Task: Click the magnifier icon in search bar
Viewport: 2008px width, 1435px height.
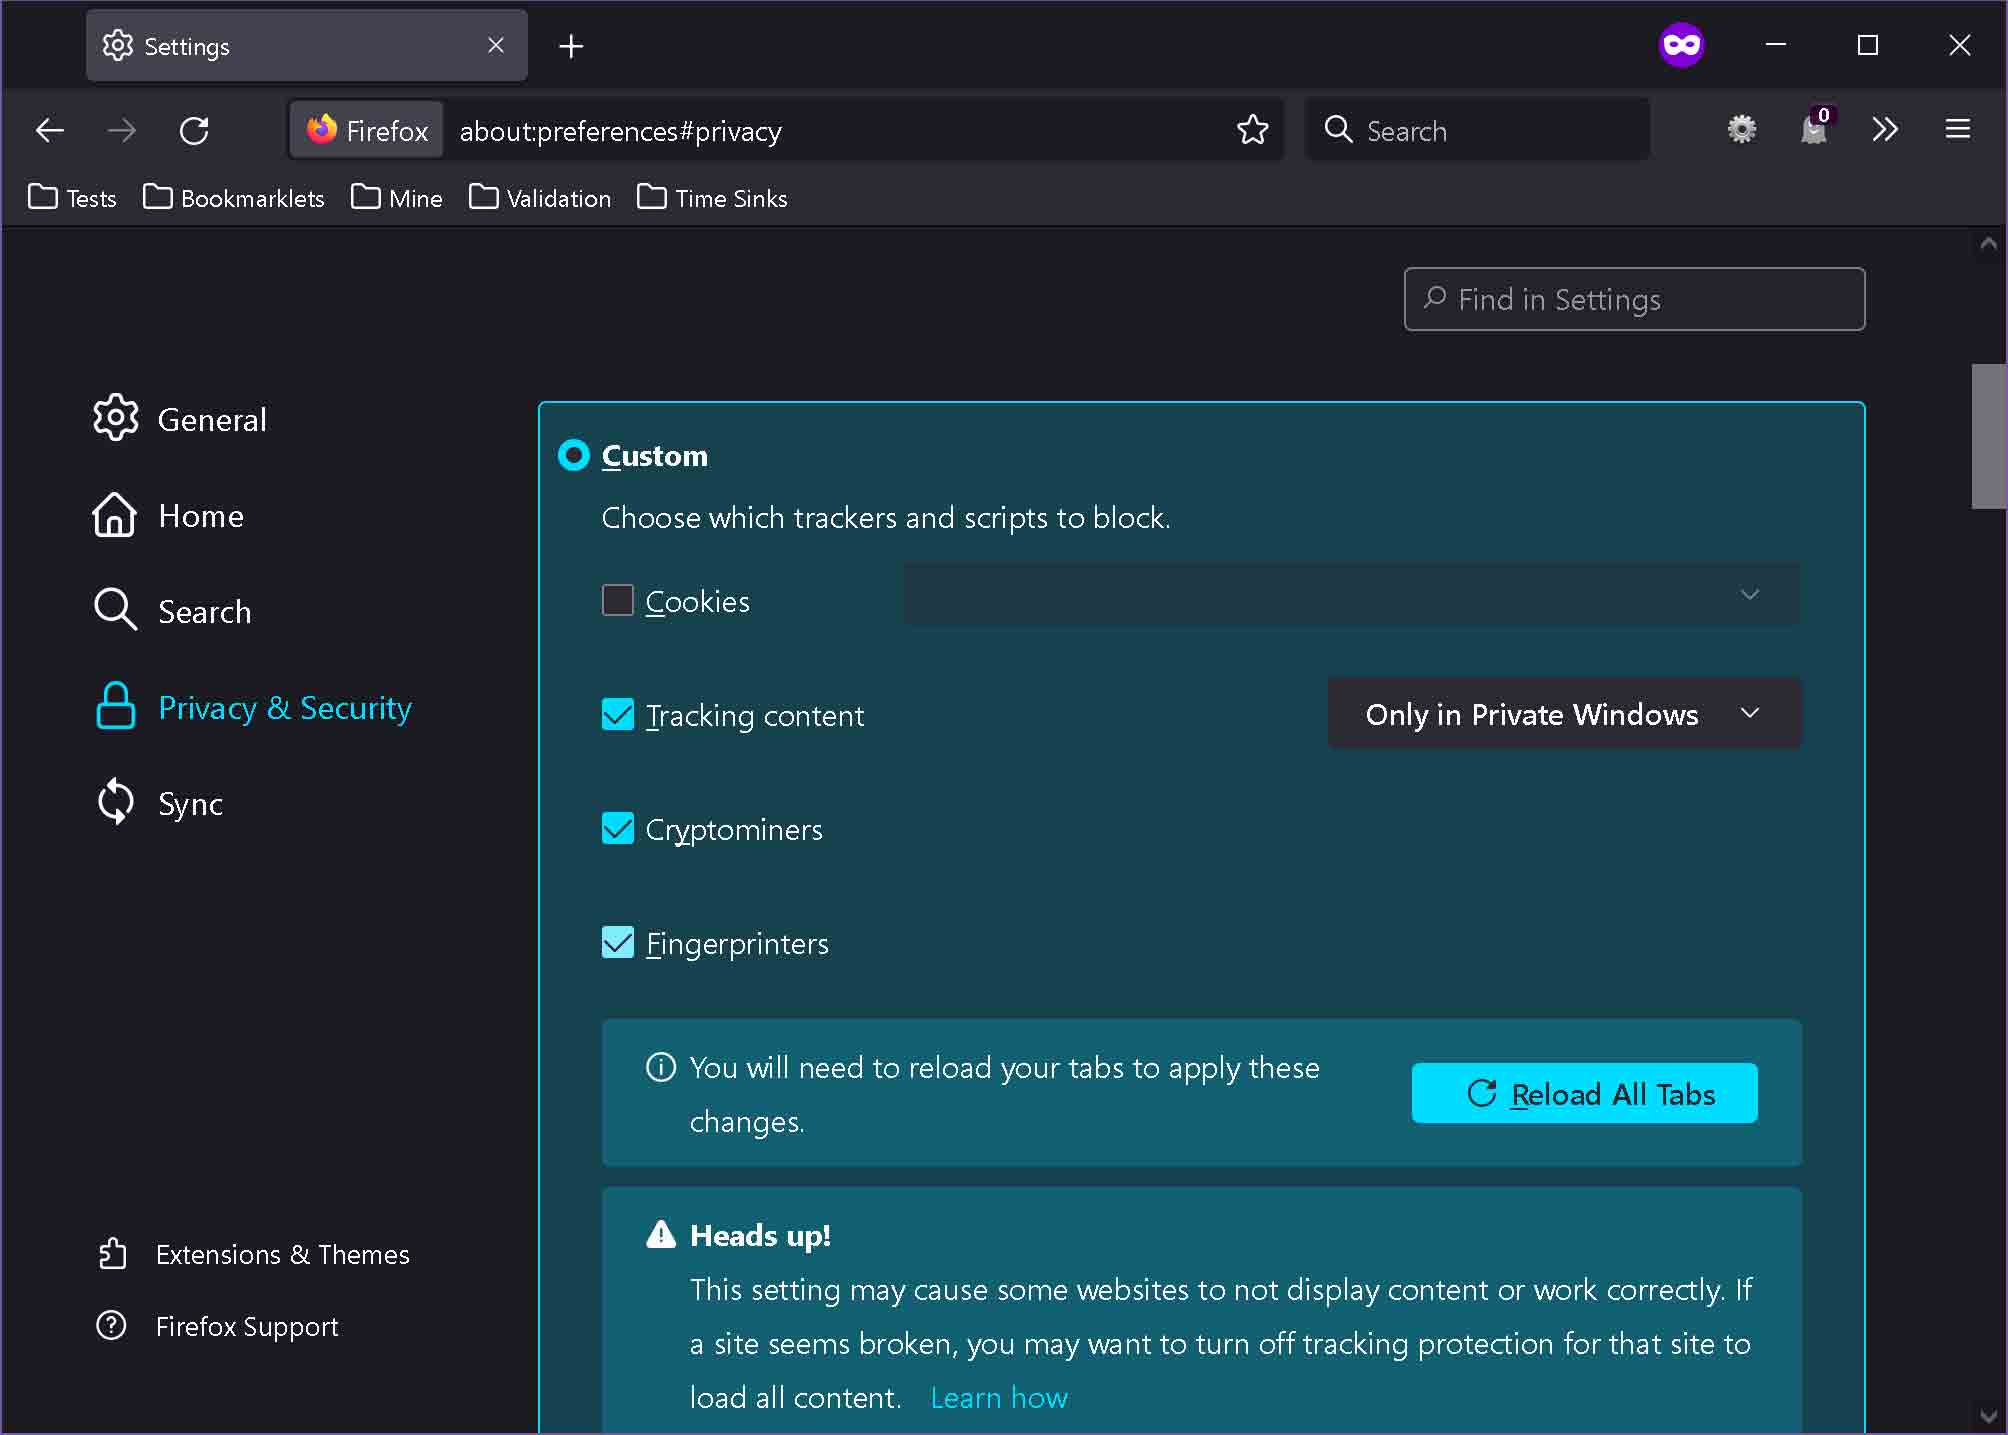Action: click(1338, 129)
